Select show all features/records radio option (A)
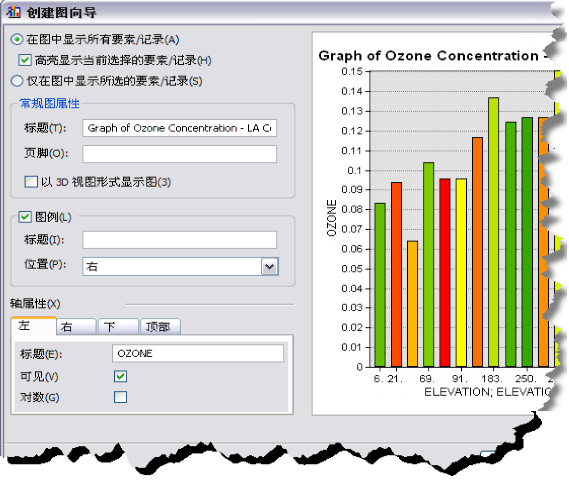The image size is (569, 494). click(17, 39)
